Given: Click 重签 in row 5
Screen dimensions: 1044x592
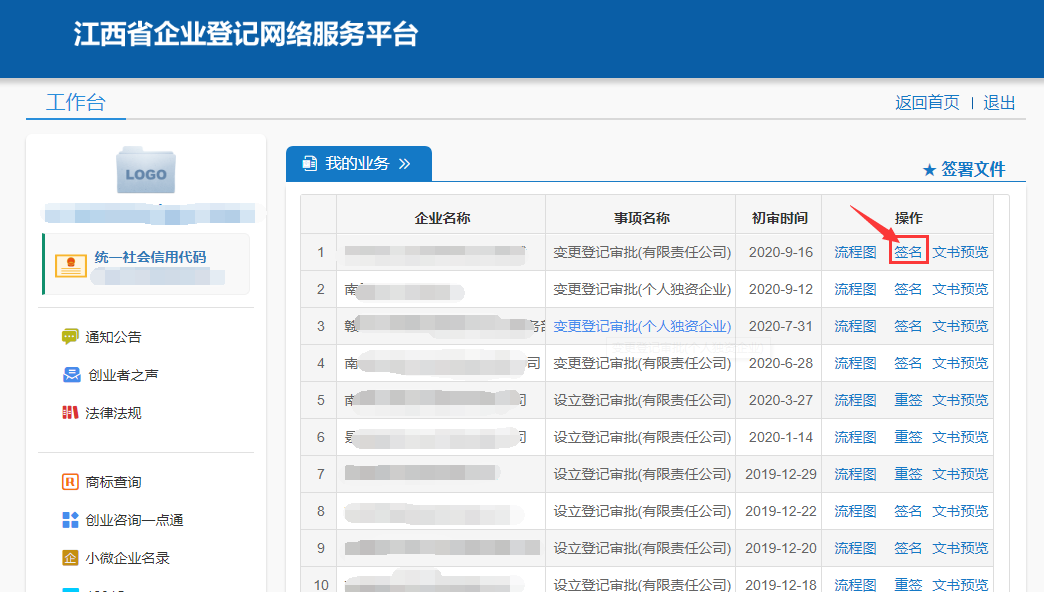Looking at the screenshot, I should pos(908,400).
